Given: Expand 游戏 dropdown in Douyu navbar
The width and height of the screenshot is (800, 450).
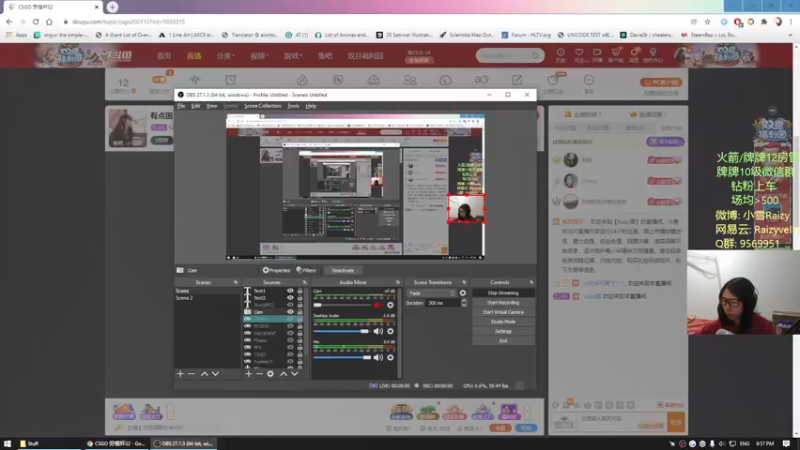Looking at the screenshot, I should 292,56.
